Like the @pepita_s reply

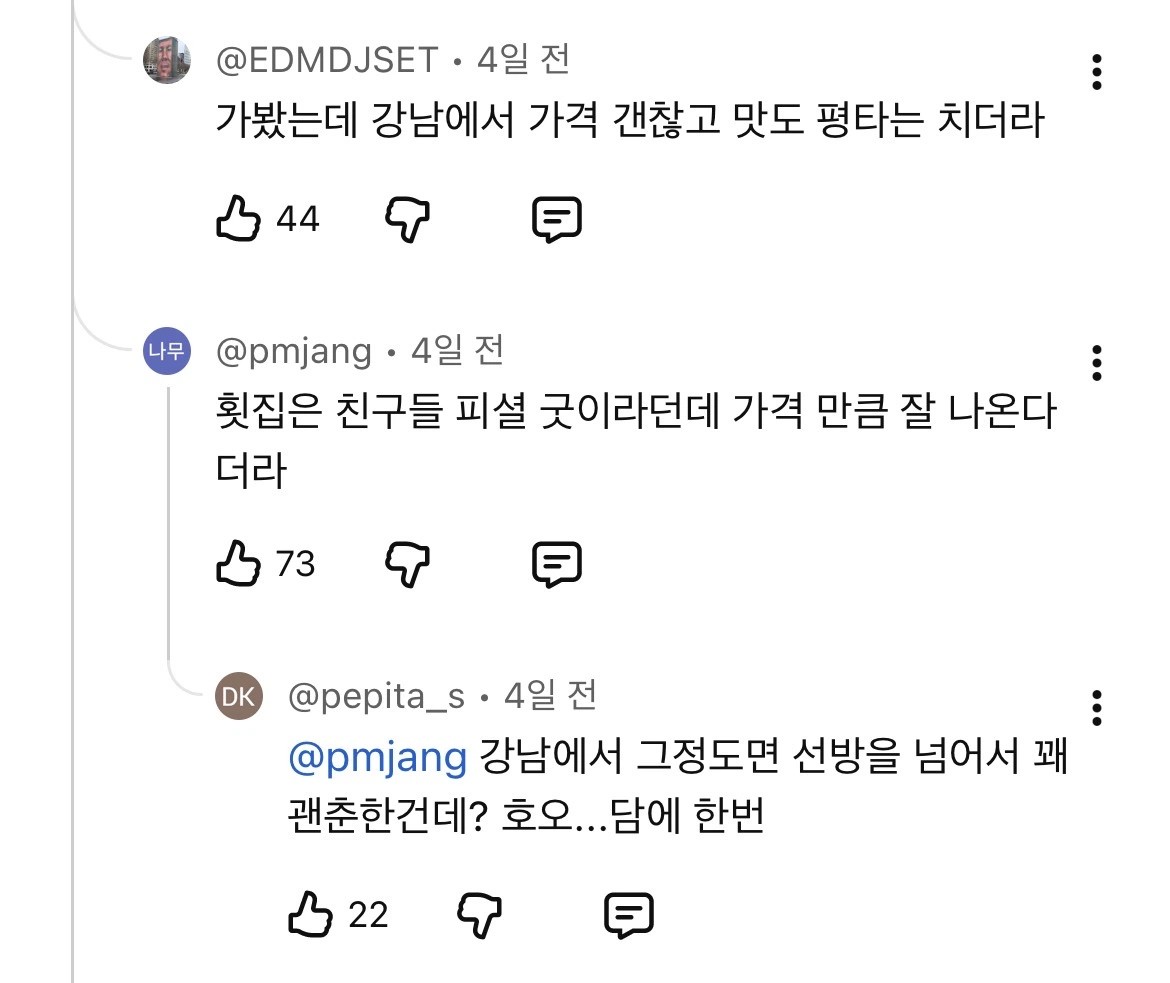310,914
